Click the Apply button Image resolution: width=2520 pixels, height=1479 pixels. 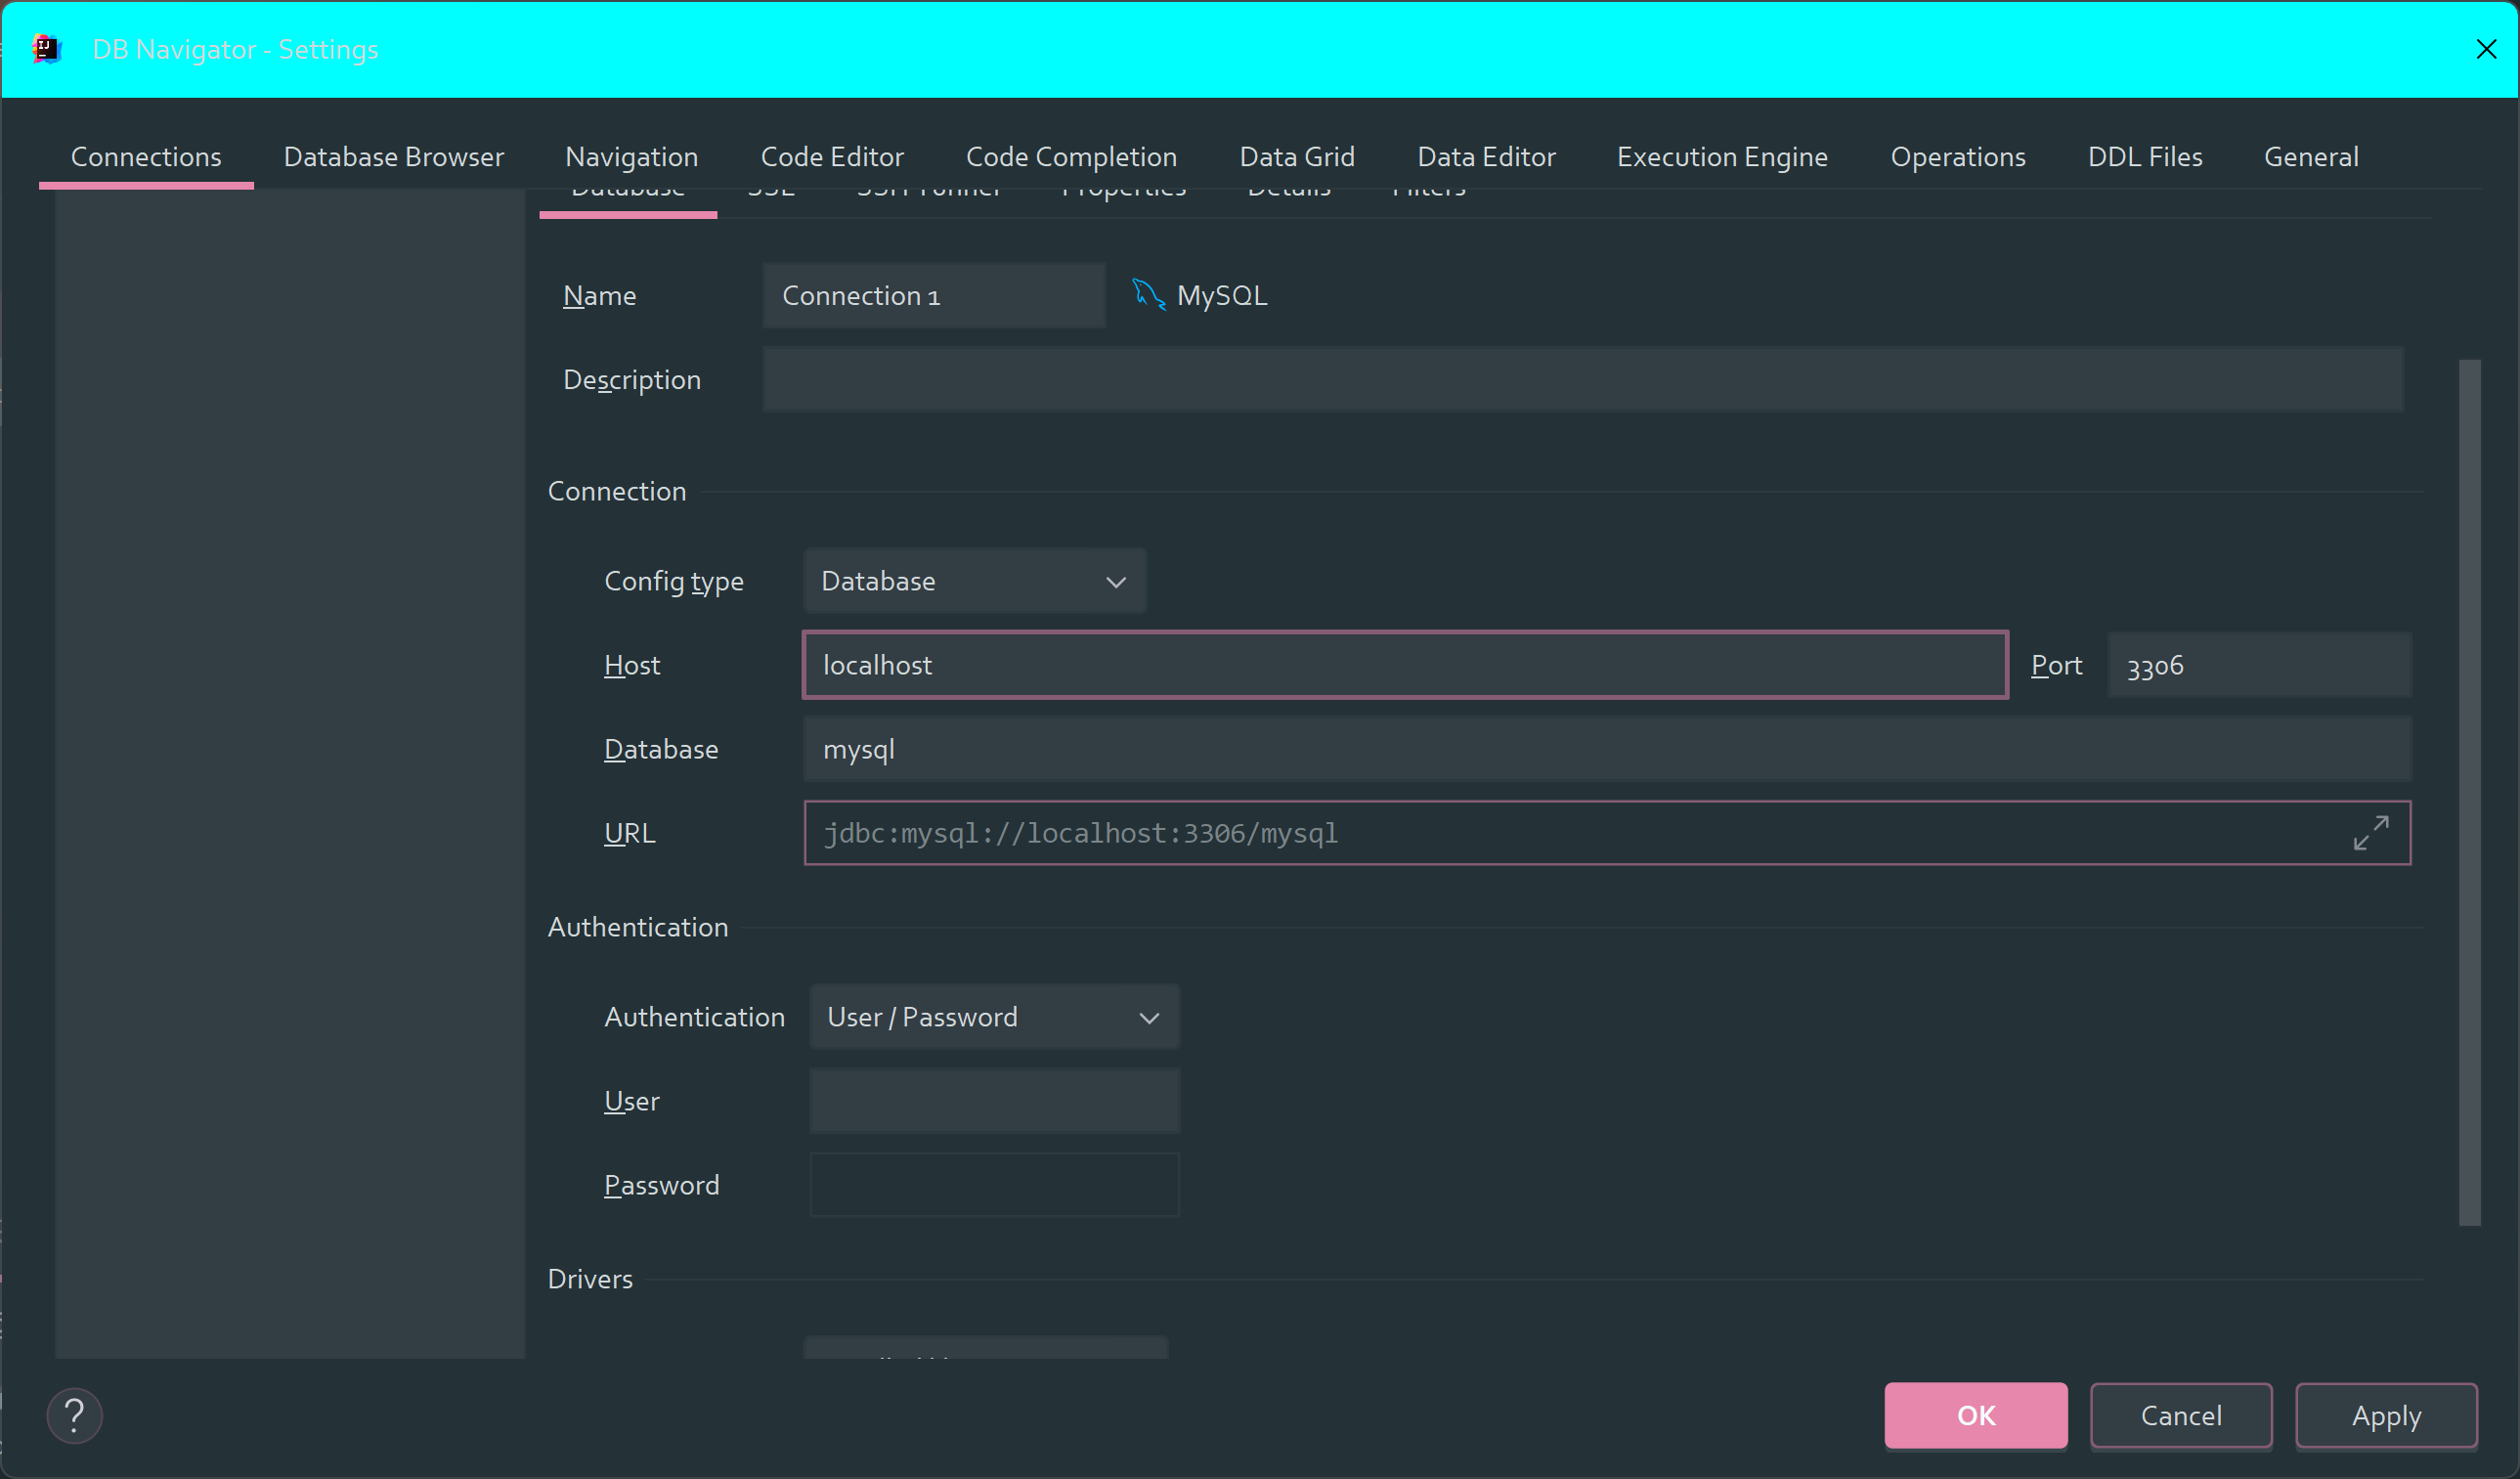(x=2385, y=1415)
